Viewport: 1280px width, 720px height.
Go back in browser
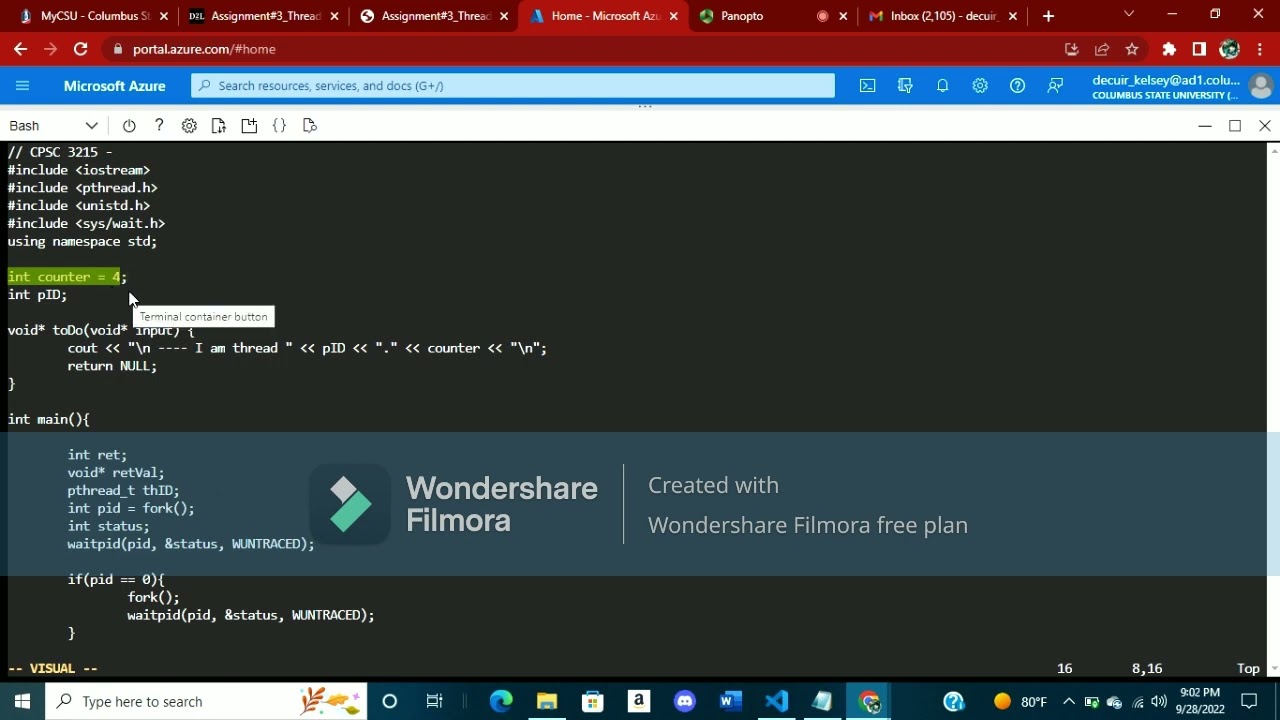[20, 49]
